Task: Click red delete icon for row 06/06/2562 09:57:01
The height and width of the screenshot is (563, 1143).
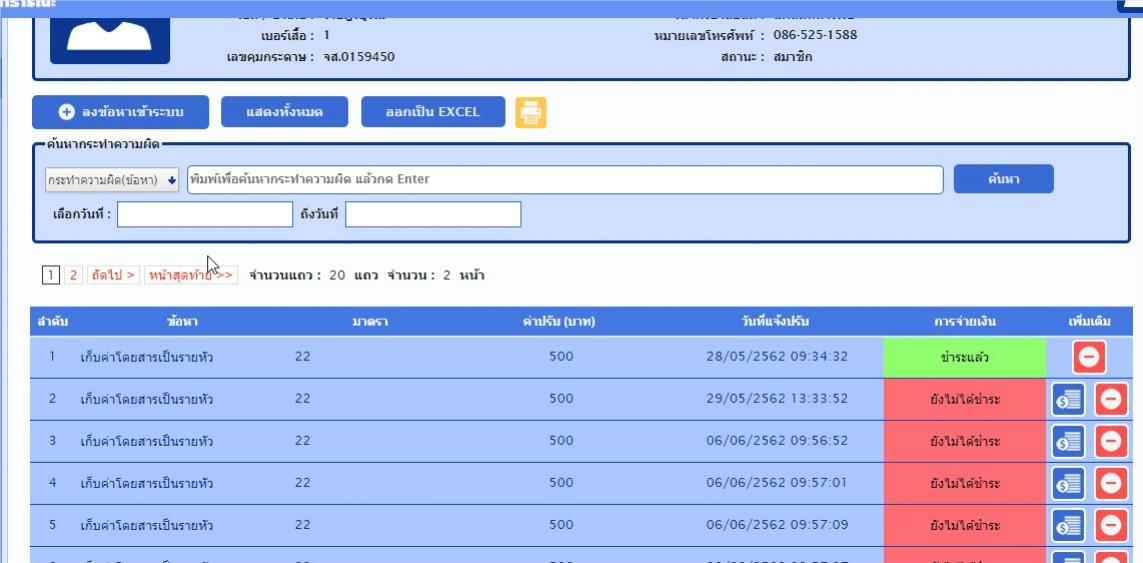Action: coord(1111,484)
